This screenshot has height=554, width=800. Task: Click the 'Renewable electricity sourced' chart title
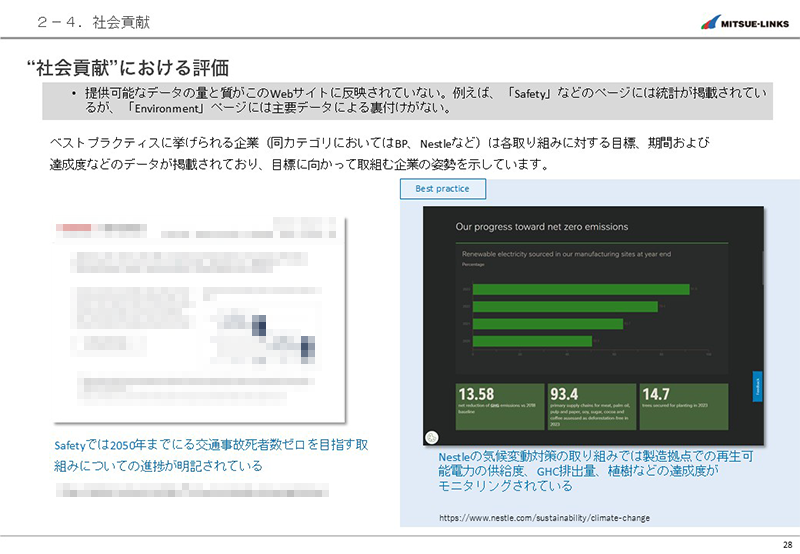tap(566, 254)
